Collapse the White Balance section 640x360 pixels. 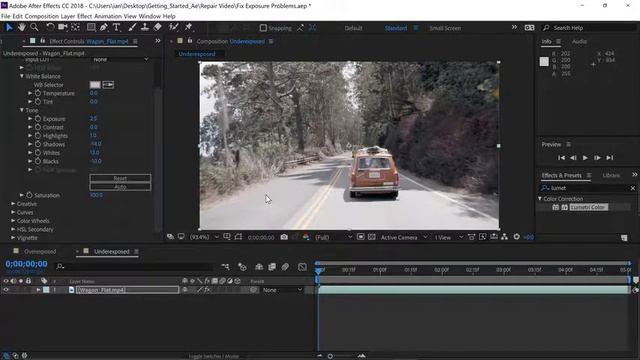pyautogui.click(x=22, y=76)
